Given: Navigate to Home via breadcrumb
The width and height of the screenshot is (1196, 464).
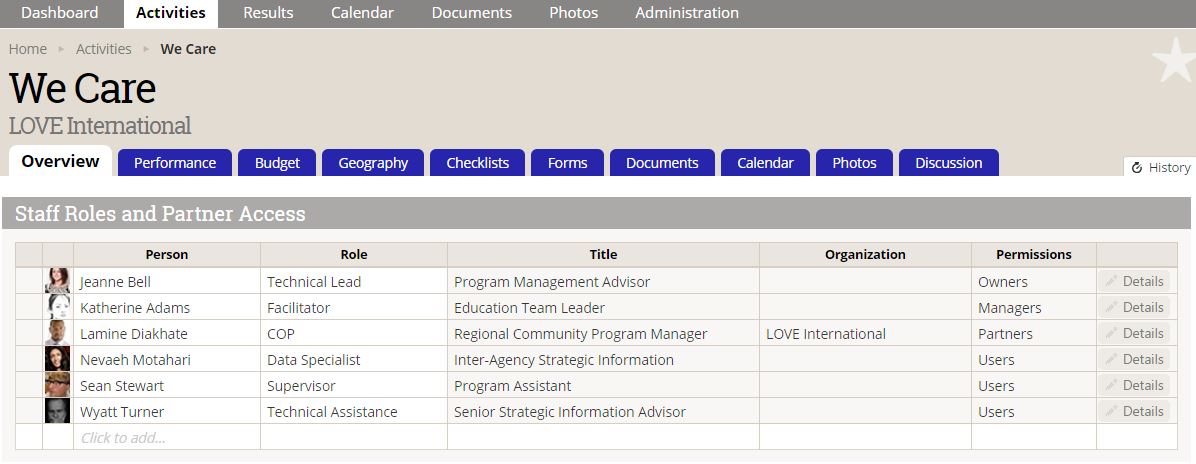Looking at the screenshot, I should point(28,49).
